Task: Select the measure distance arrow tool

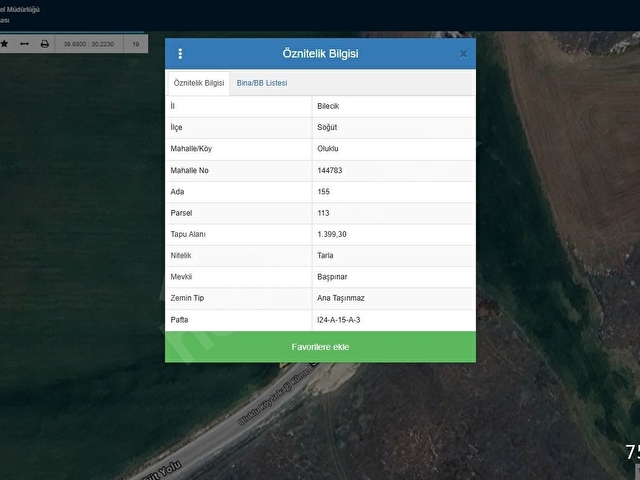Action: (x=24, y=44)
